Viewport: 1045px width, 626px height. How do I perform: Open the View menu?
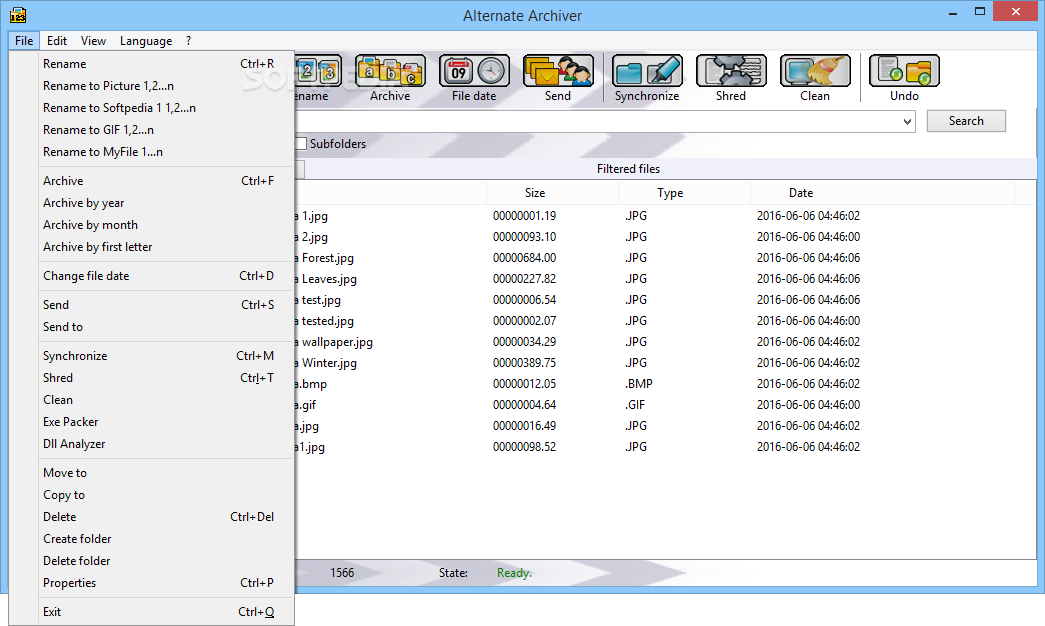pos(93,41)
